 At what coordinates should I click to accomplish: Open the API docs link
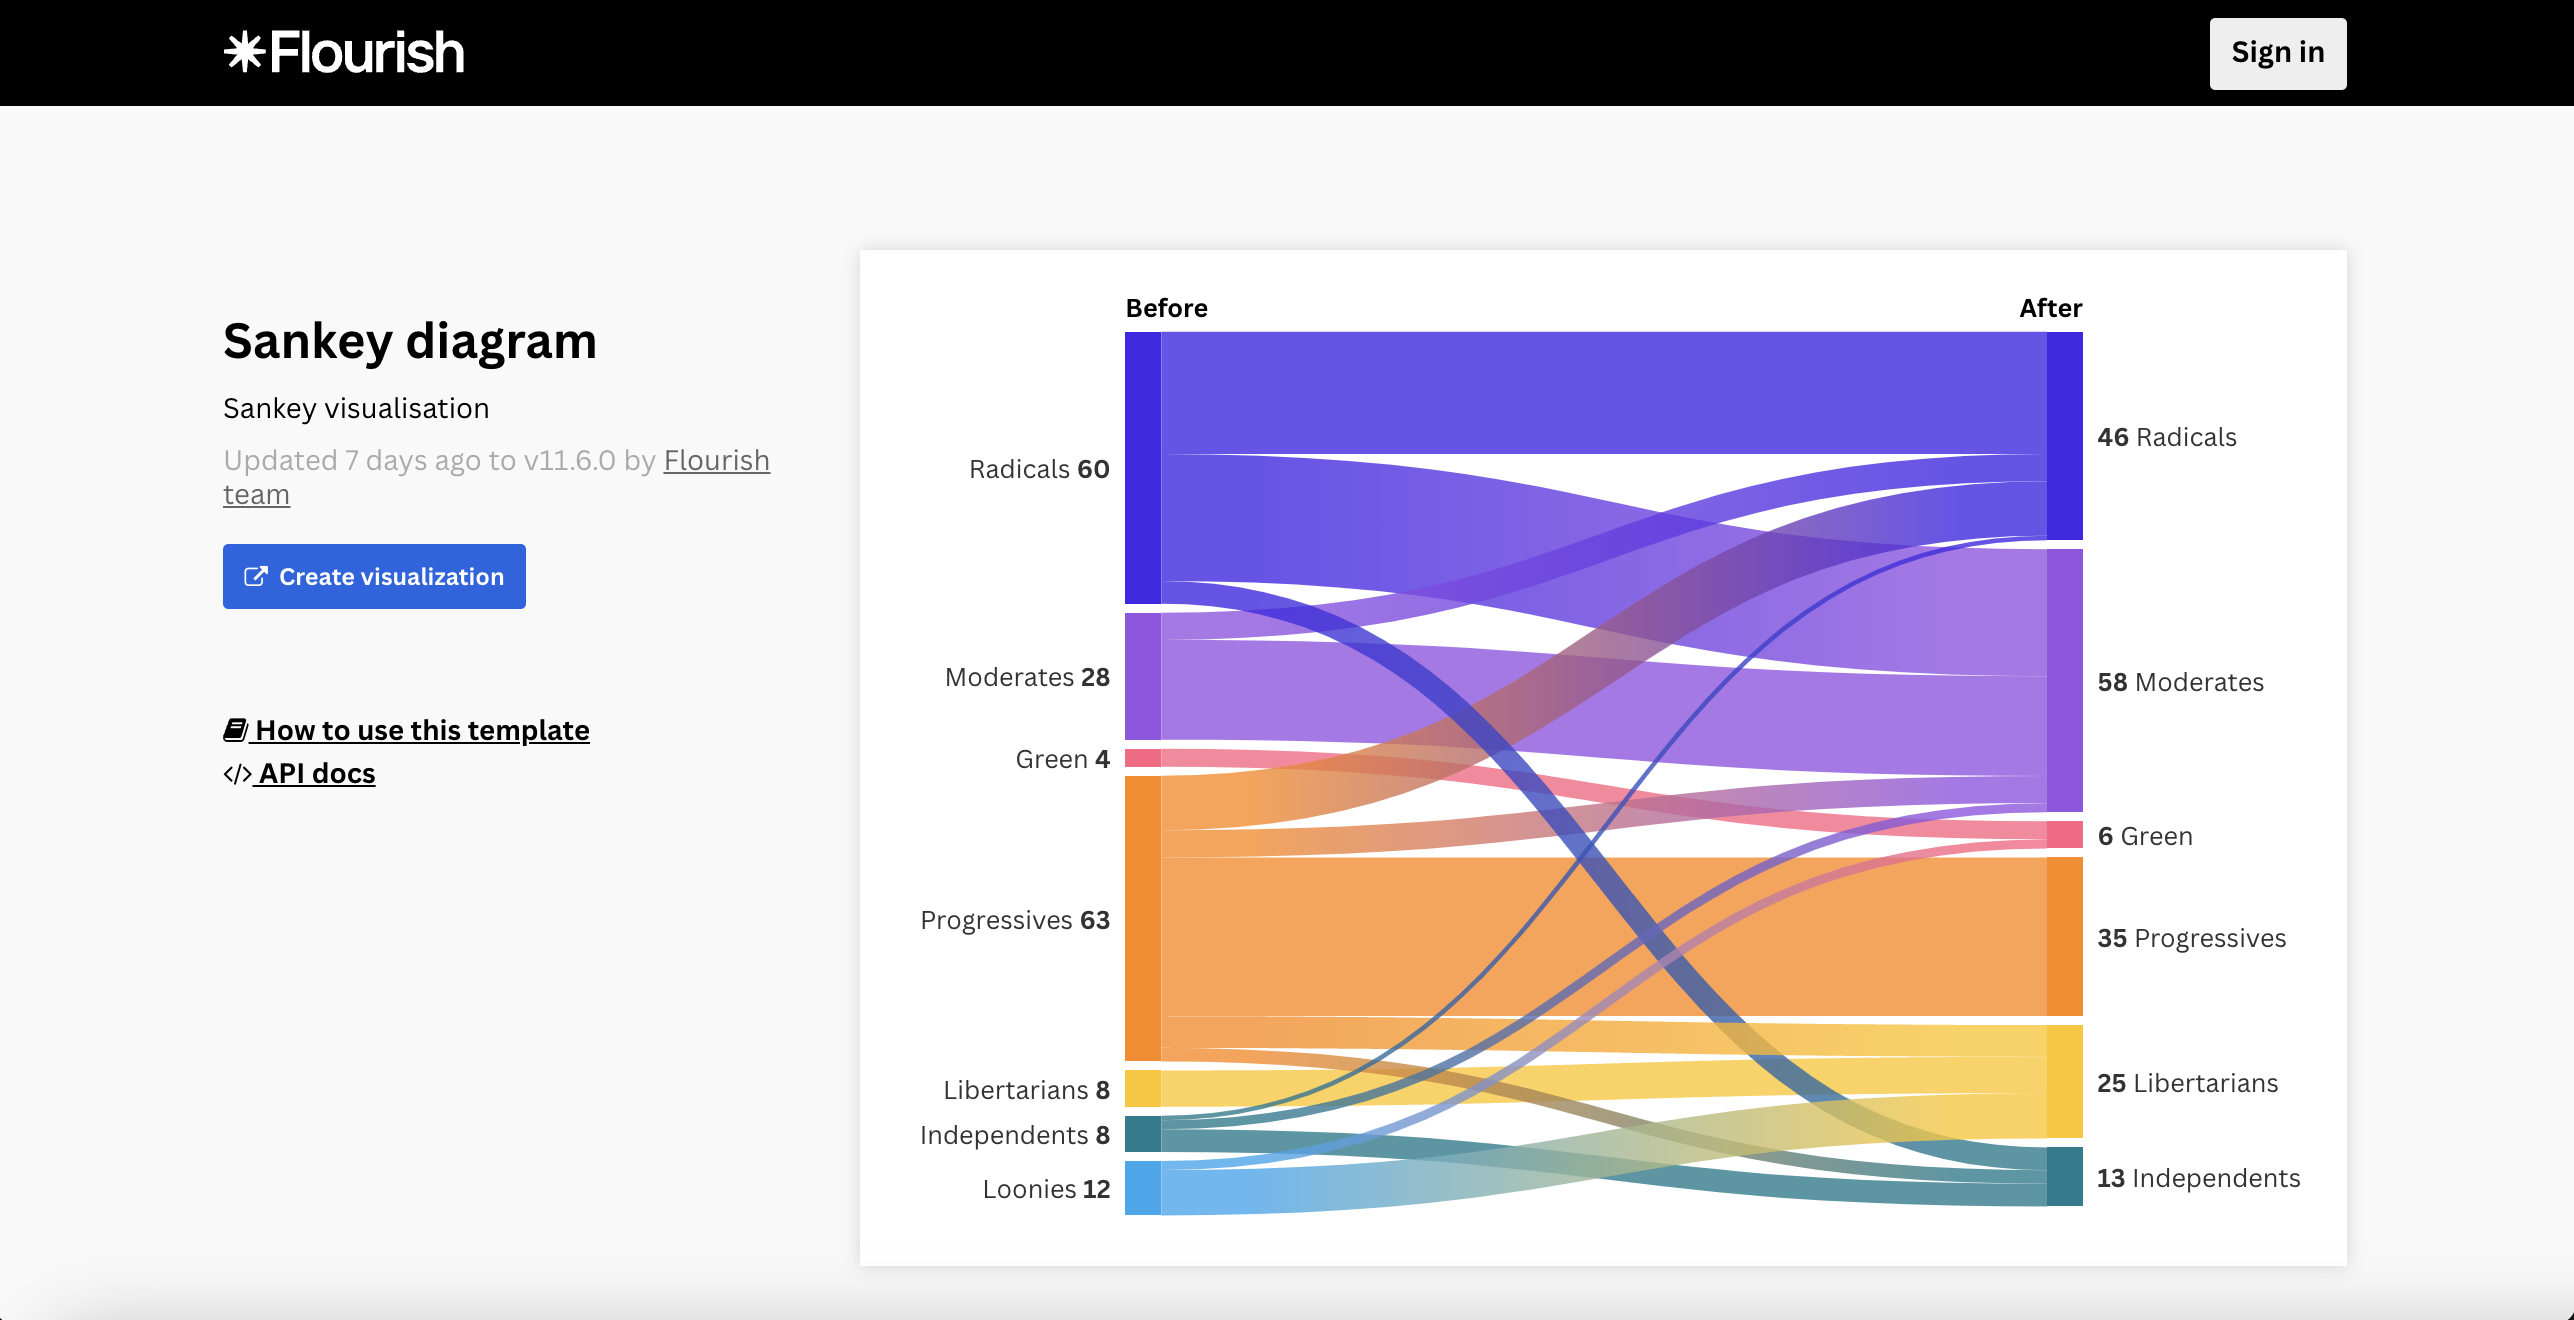pos(299,773)
